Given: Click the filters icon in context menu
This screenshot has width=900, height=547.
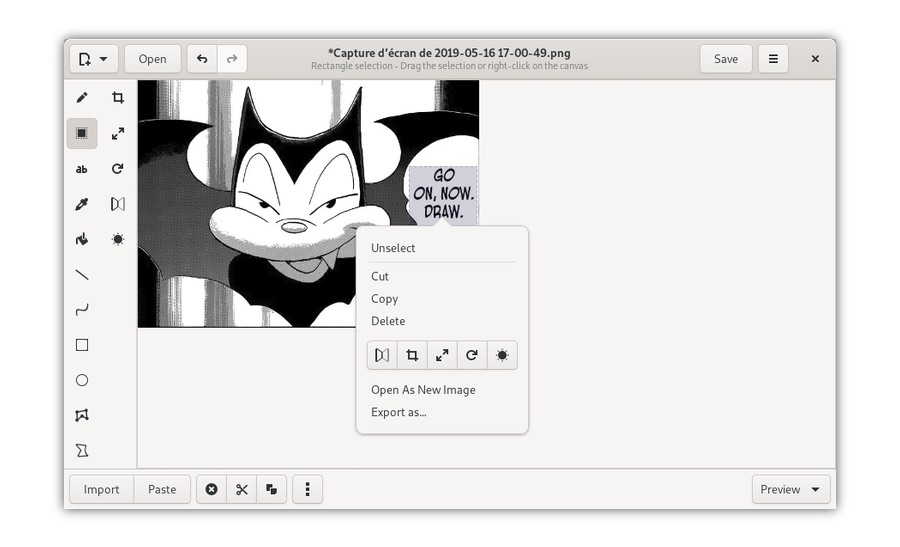Looking at the screenshot, I should point(502,355).
